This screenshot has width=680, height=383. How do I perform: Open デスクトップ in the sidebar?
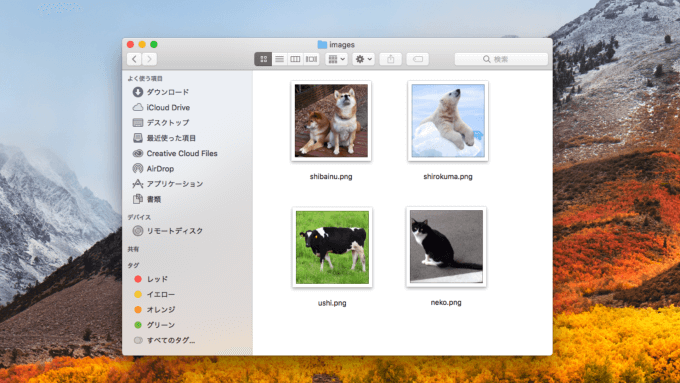(x=167, y=123)
